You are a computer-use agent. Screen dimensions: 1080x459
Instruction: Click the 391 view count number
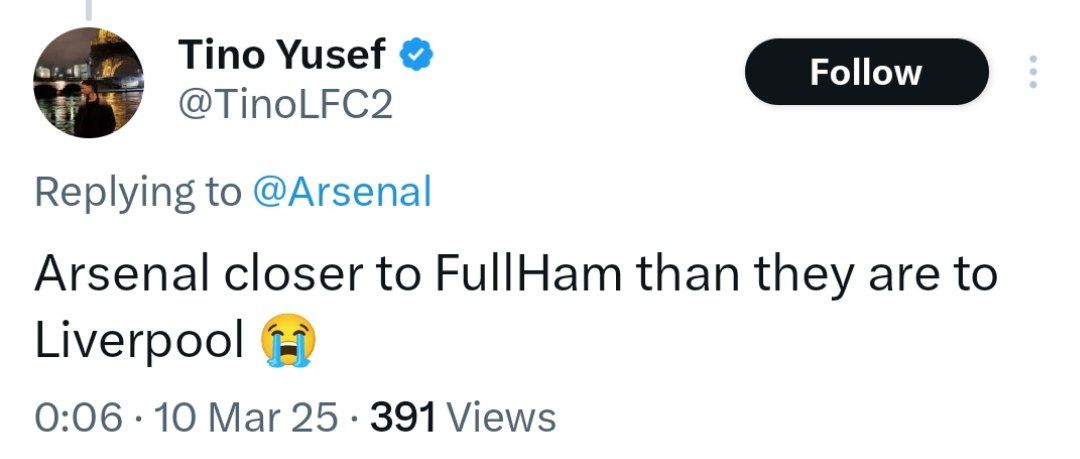[403, 416]
